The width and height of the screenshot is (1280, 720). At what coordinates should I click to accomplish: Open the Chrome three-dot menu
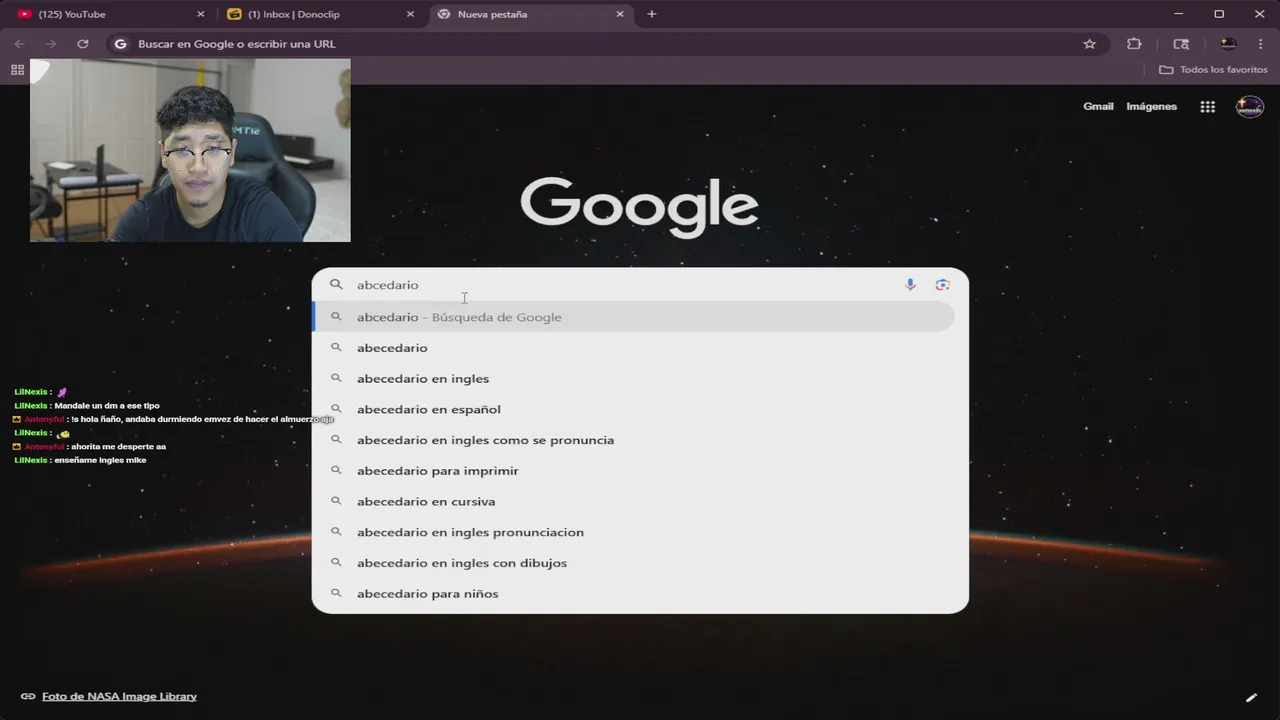(1260, 44)
